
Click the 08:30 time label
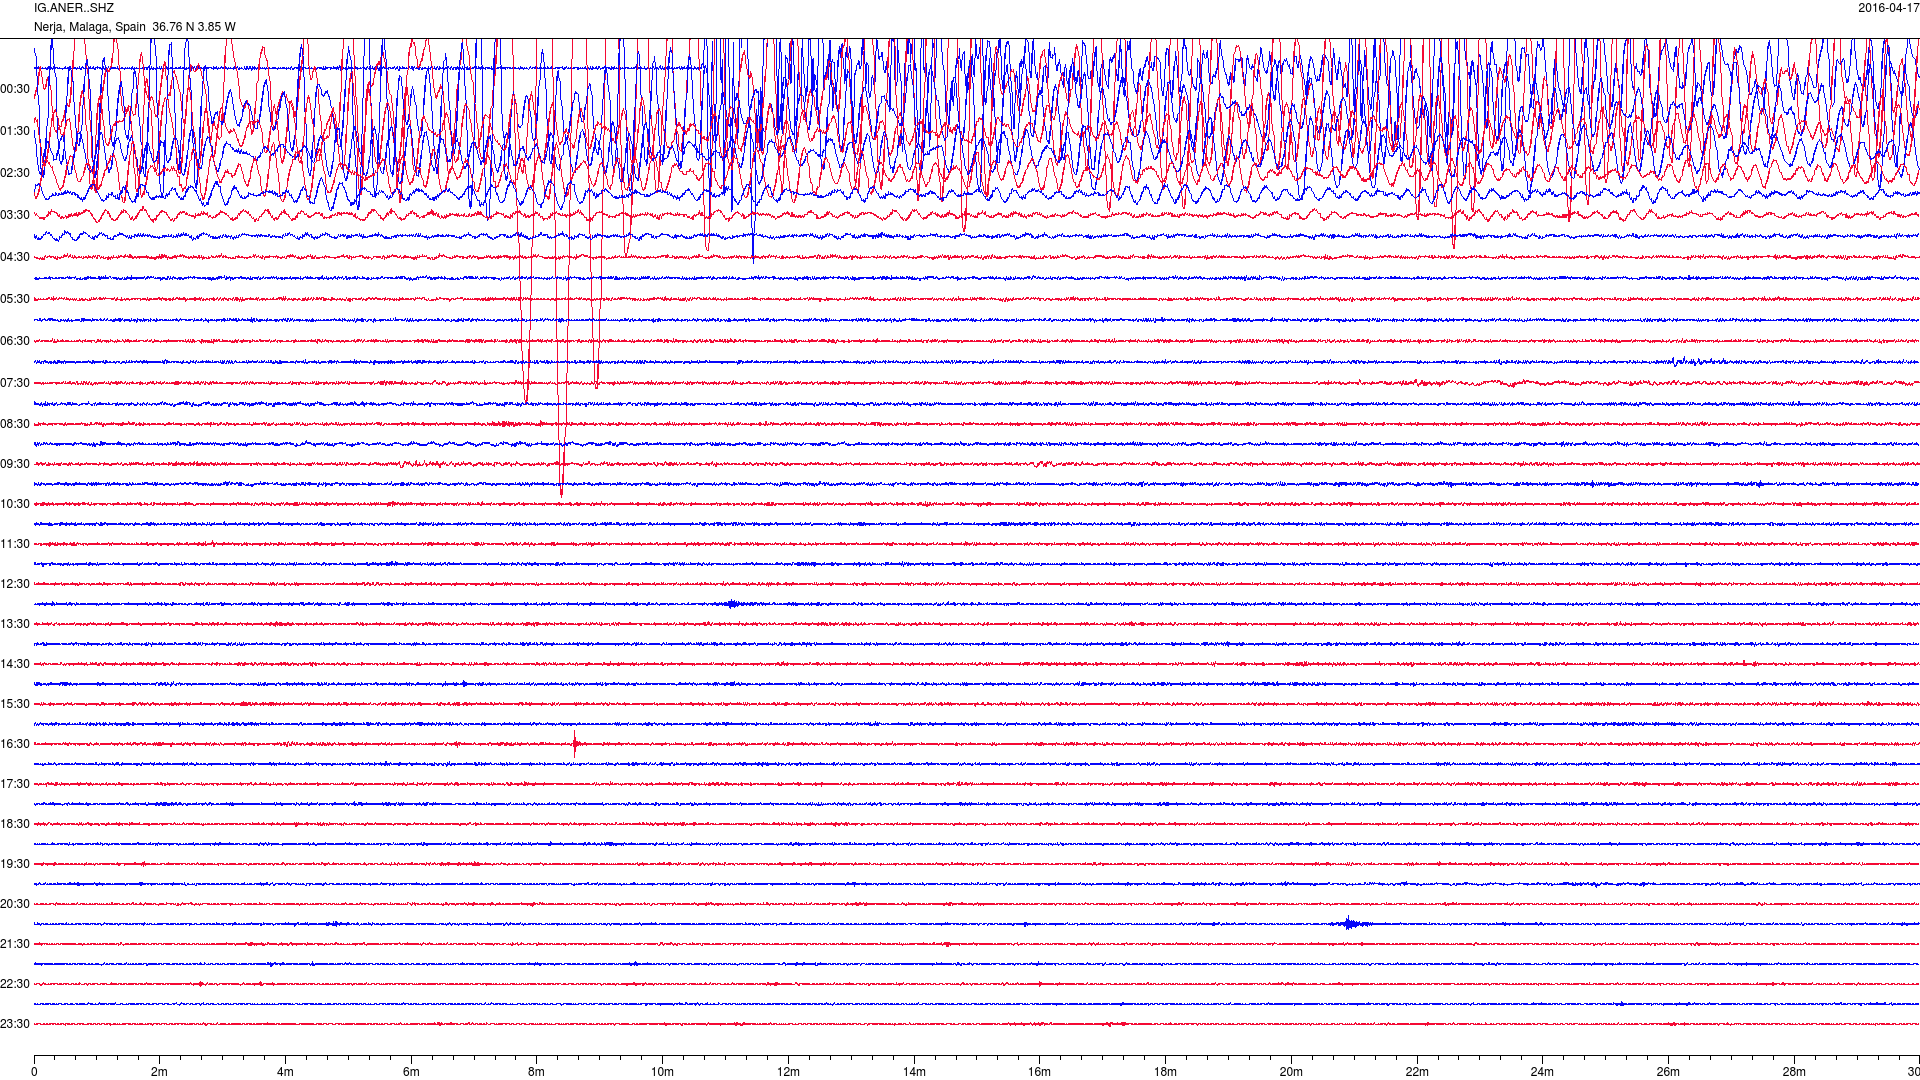(x=15, y=424)
